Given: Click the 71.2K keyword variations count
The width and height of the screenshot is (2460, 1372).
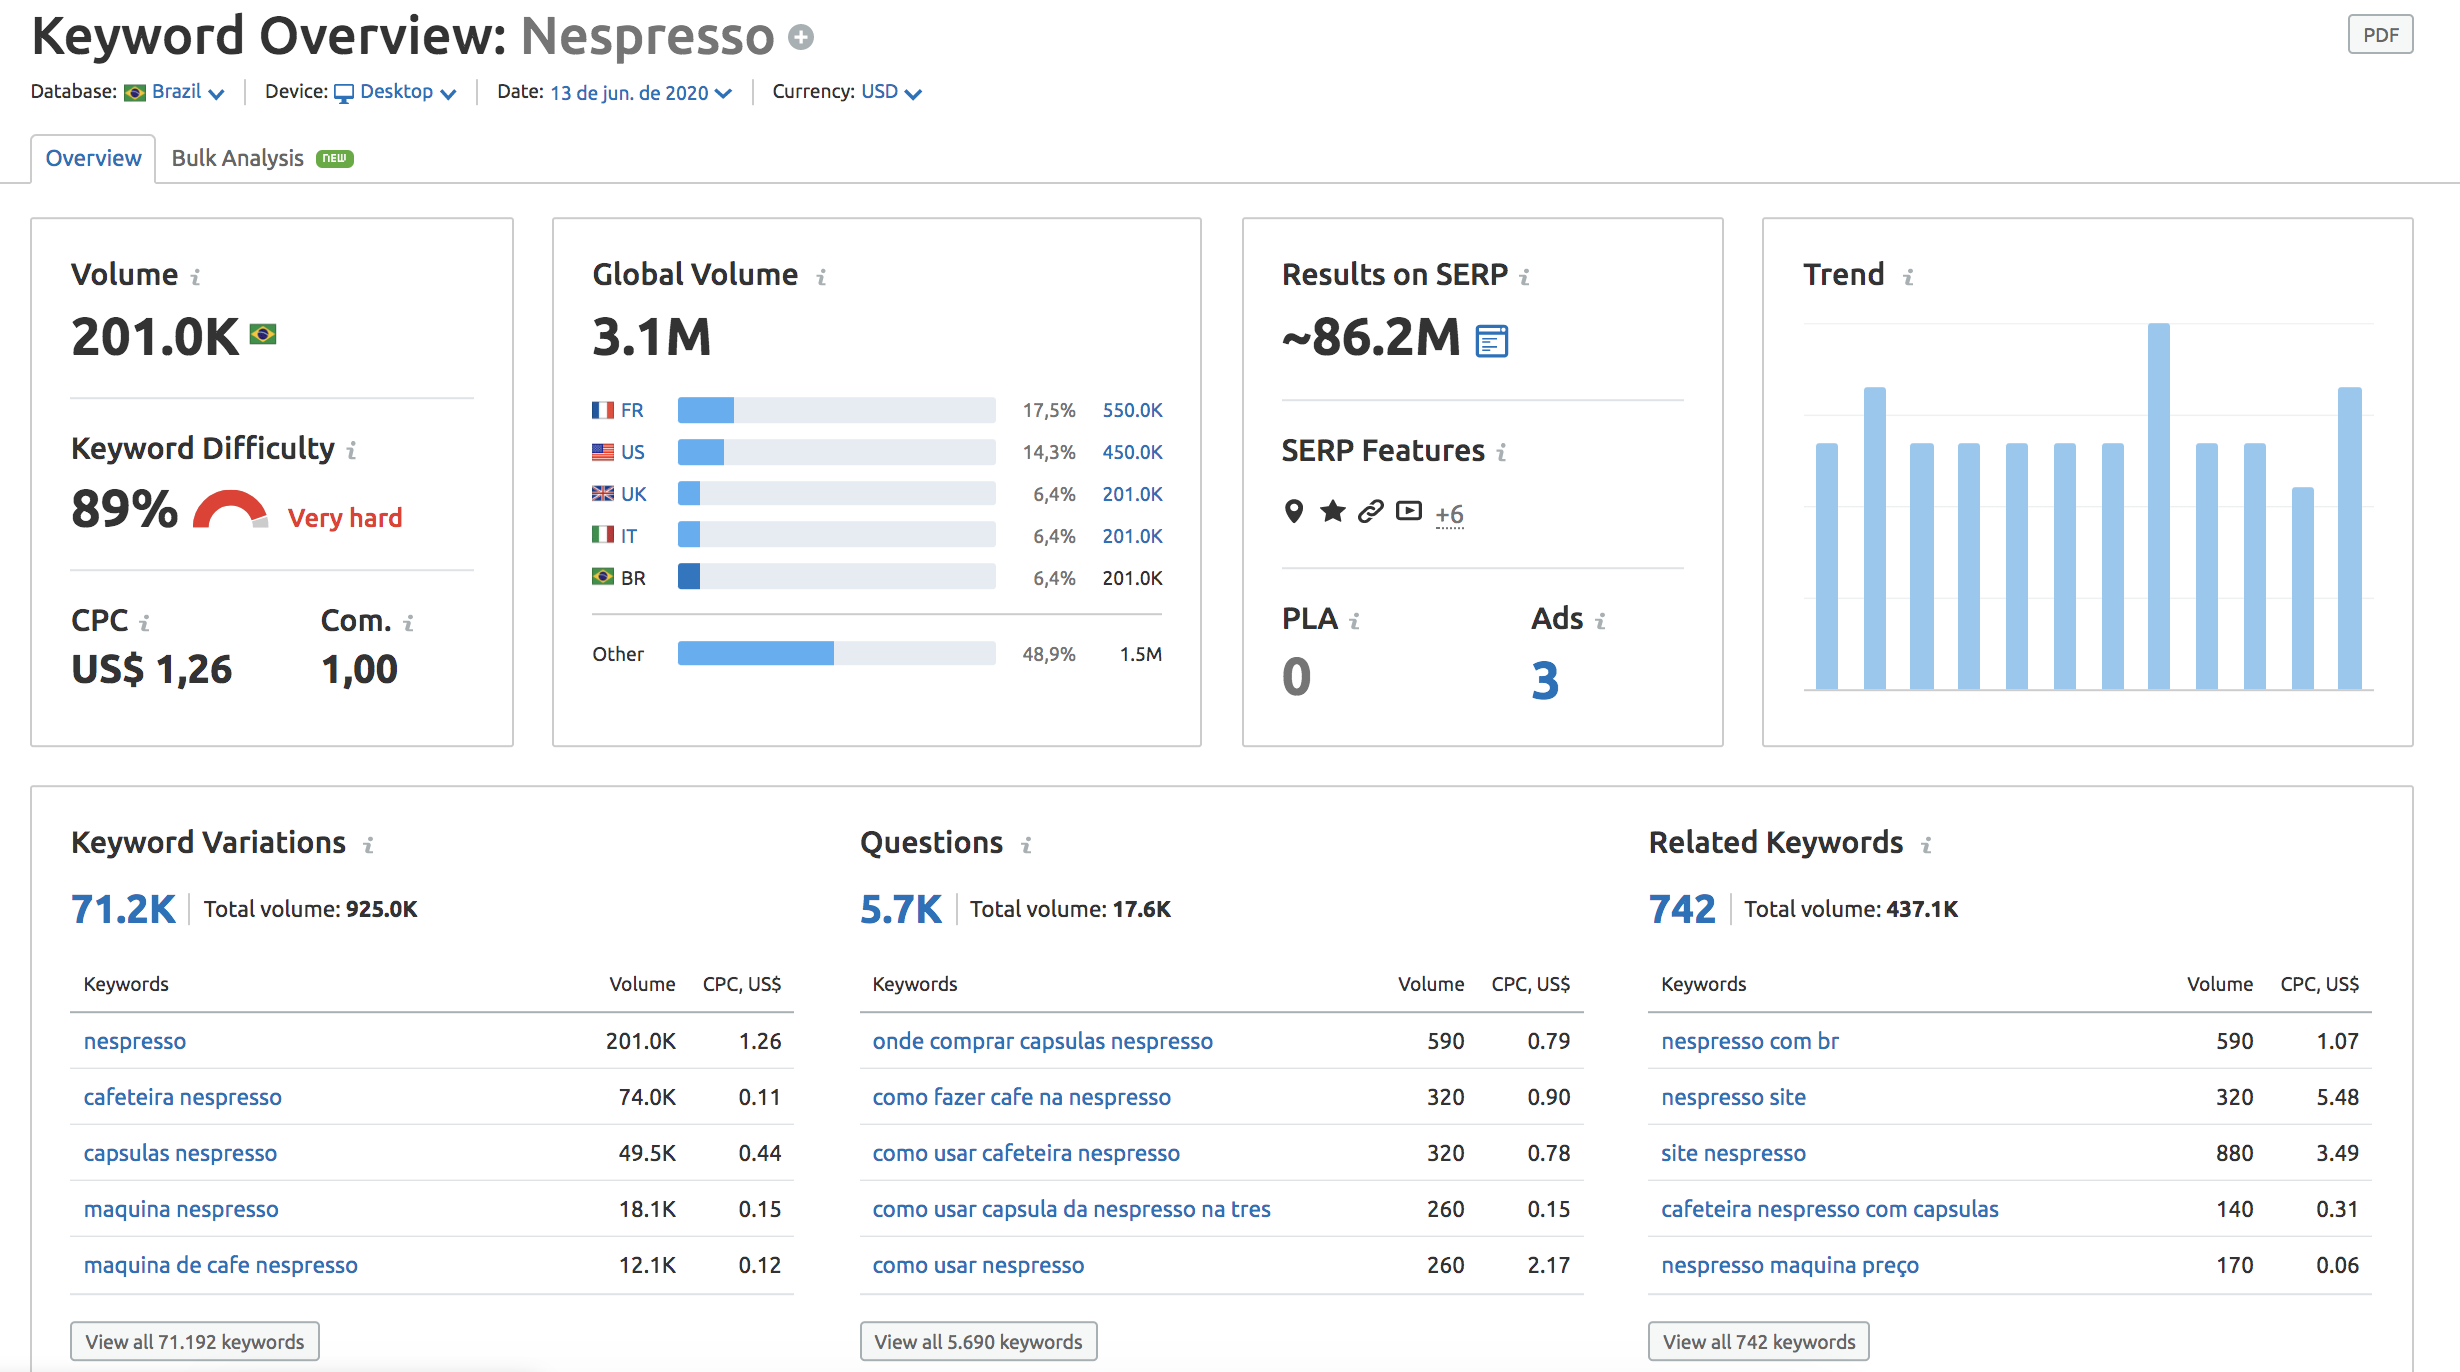Looking at the screenshot, I should coord(123,909).
